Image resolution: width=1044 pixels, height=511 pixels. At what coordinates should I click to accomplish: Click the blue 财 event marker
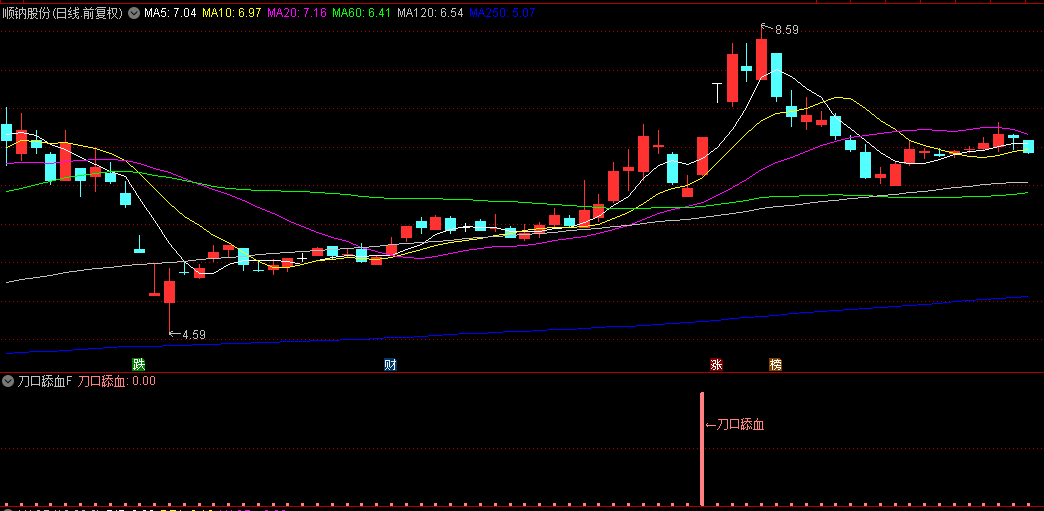[390, 364]
